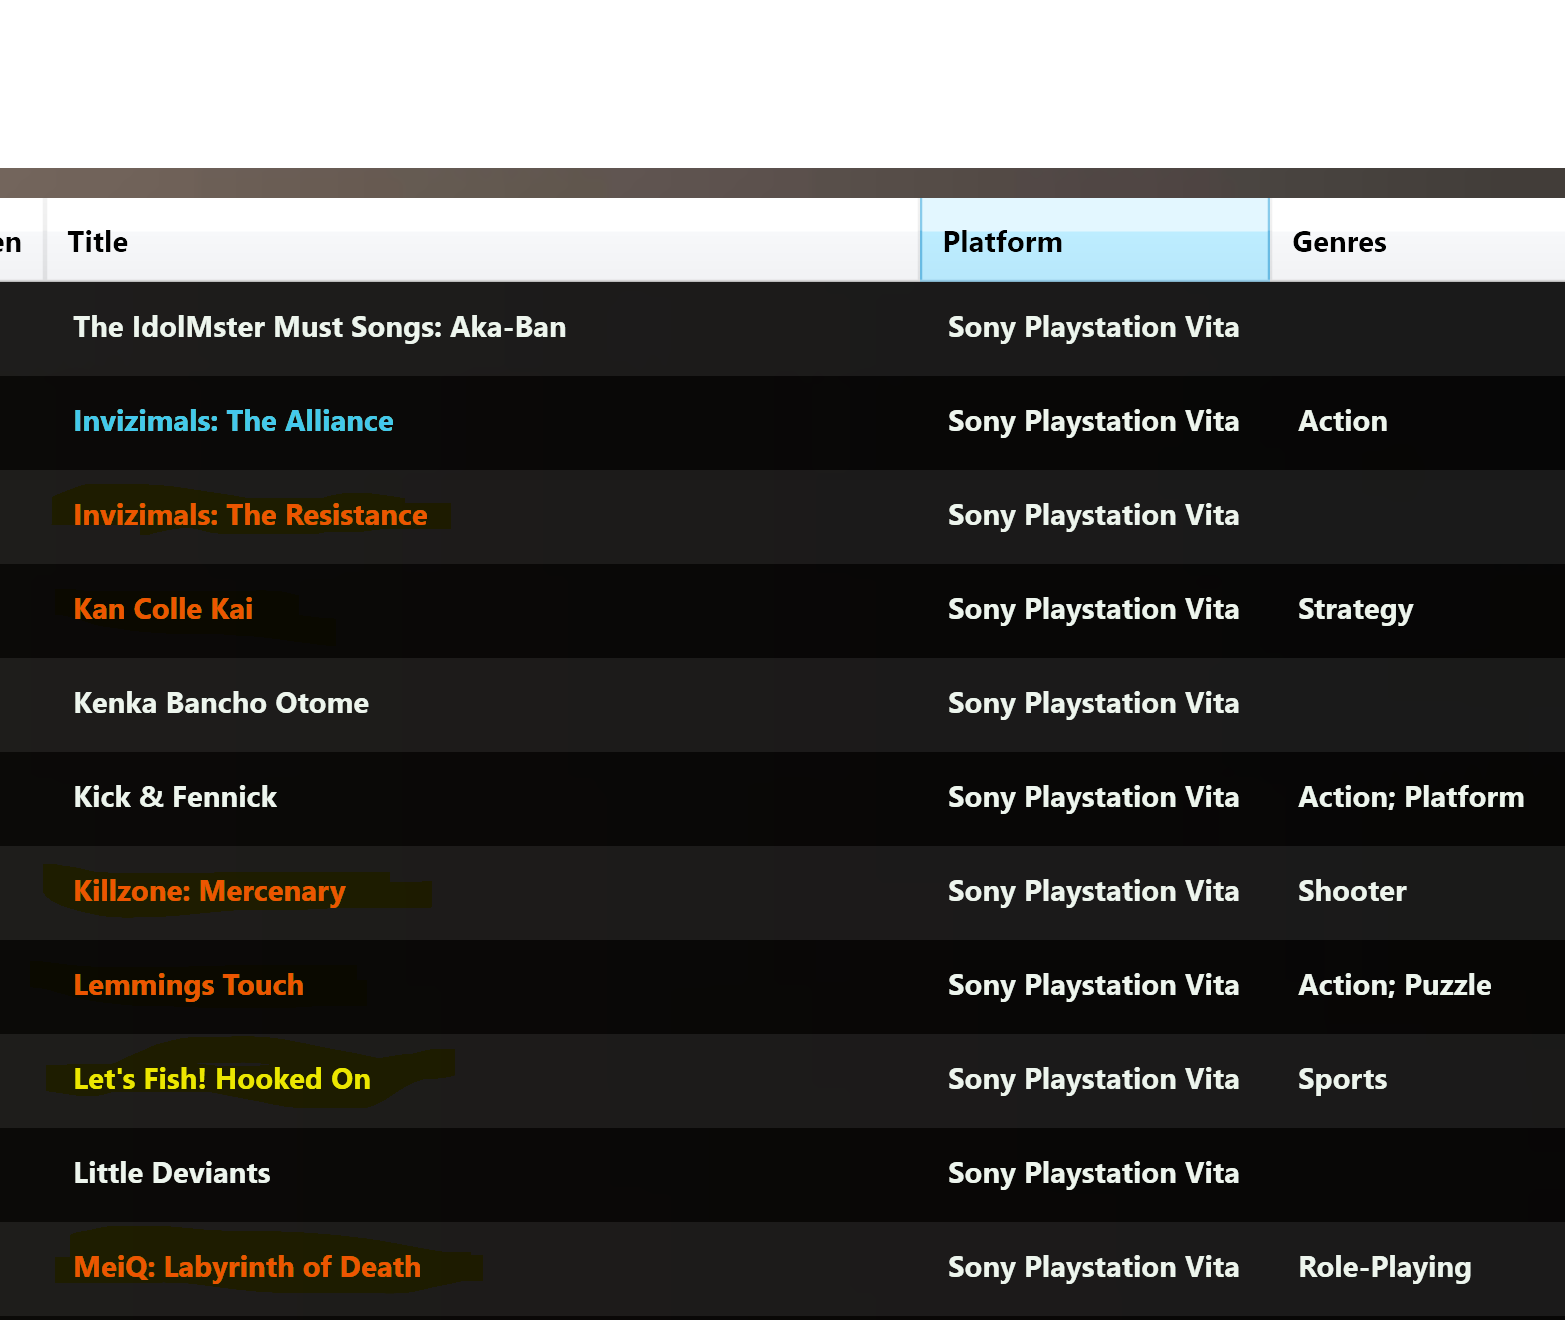Select MeiQ: Labyrinth of Death title
This screenshot has width=1565, height=1320.
point(247,1267)
